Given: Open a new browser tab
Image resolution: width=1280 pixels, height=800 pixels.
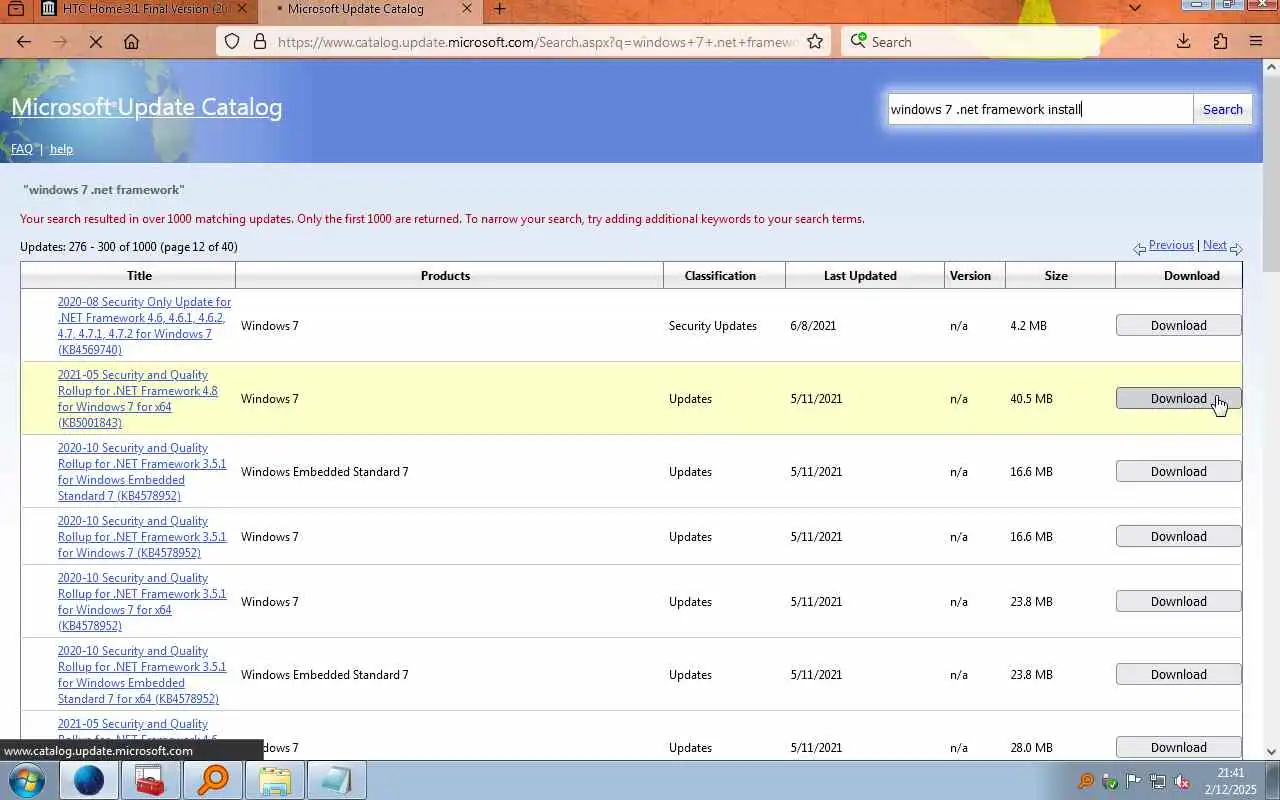Looking at the screenshot, I should coord(499,9).
